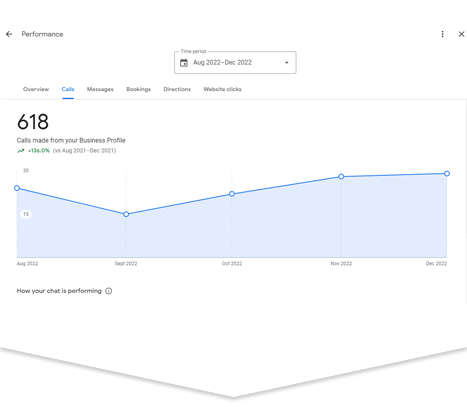Click the Nov 2022 data point
The image size is (467, 407).
click(341, 176)
